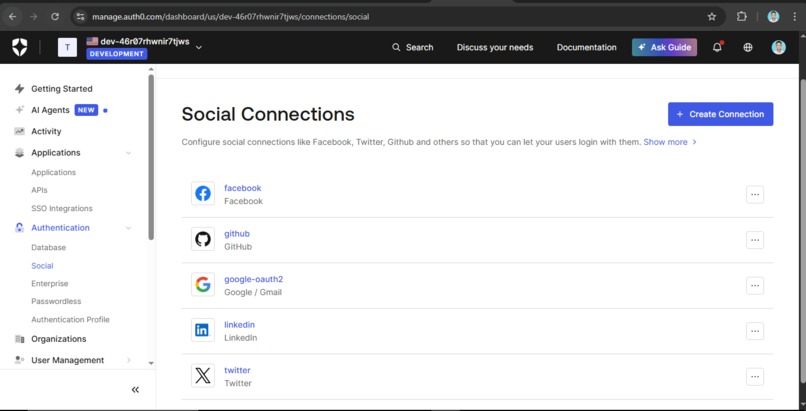Launch the Ask Guide assistant
Image resolution: width=806 pixels, height=411 pixels.
click(x=664, y=47)
